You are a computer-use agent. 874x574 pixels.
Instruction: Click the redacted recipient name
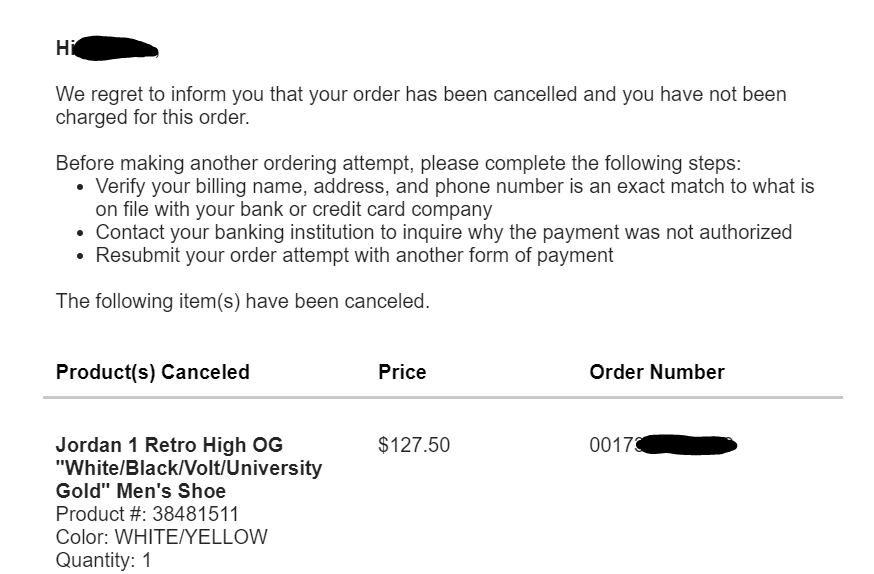pyautogui.click(x=116, y=48)
